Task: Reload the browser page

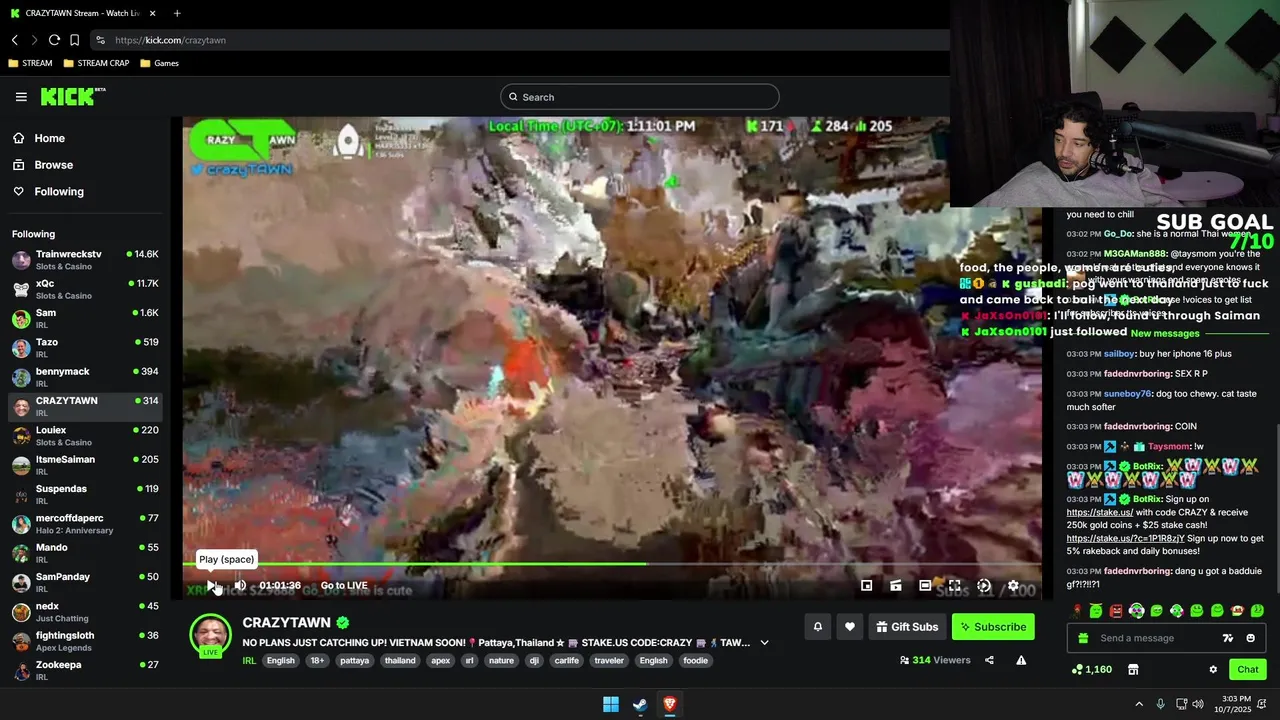Action: pos(54,40)
